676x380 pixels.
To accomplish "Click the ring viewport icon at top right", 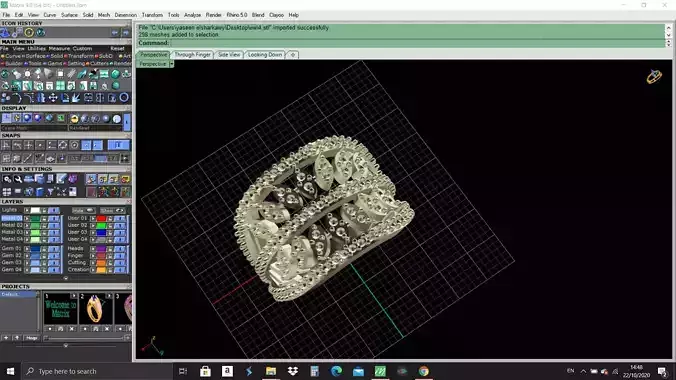I will pyautogui.click(x=654, y=77).
